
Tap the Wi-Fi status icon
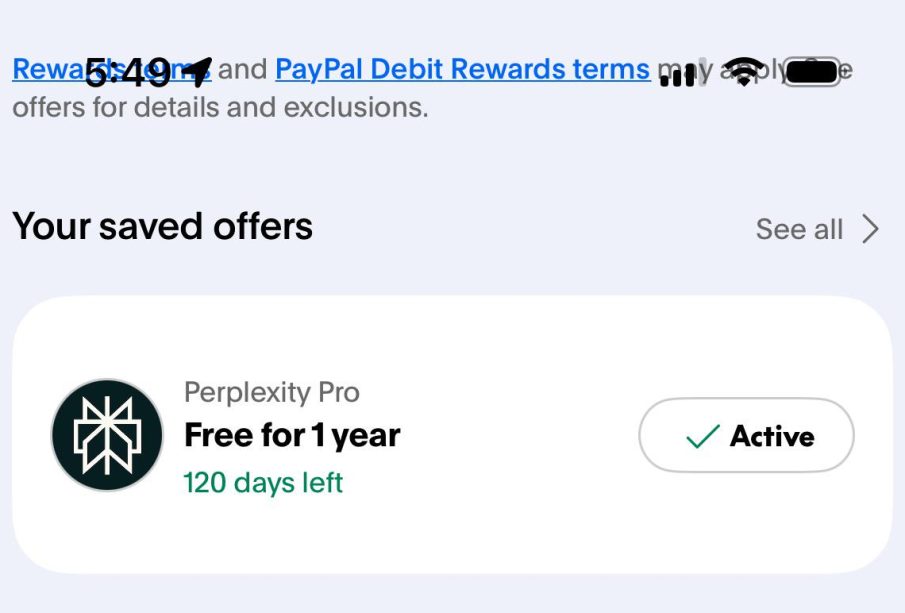(743, 71)
